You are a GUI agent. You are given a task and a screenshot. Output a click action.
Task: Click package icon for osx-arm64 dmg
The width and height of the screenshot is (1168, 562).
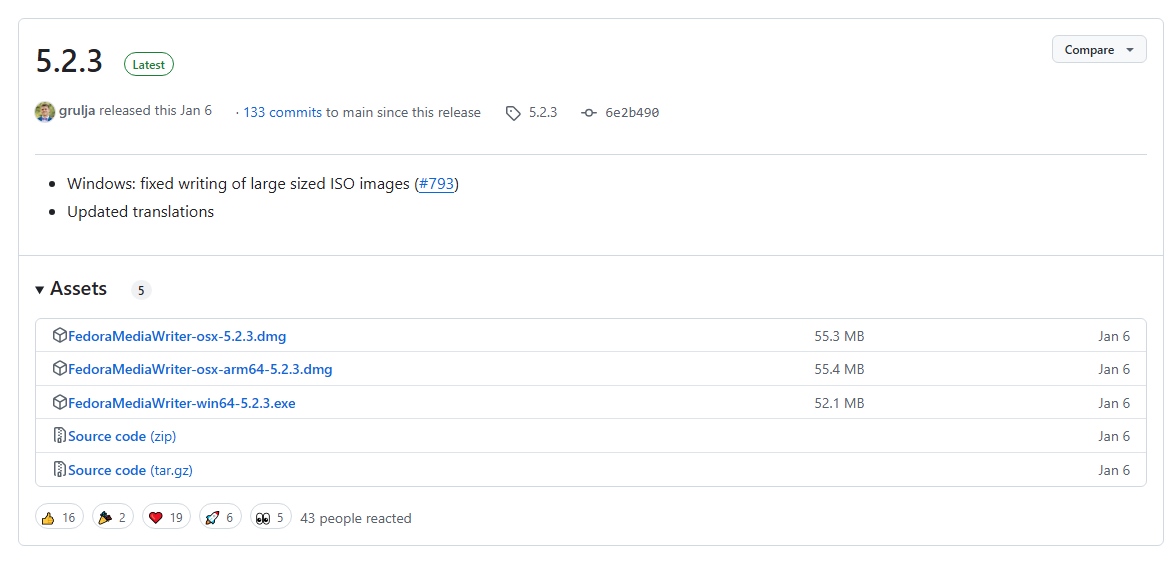point(60,368)
